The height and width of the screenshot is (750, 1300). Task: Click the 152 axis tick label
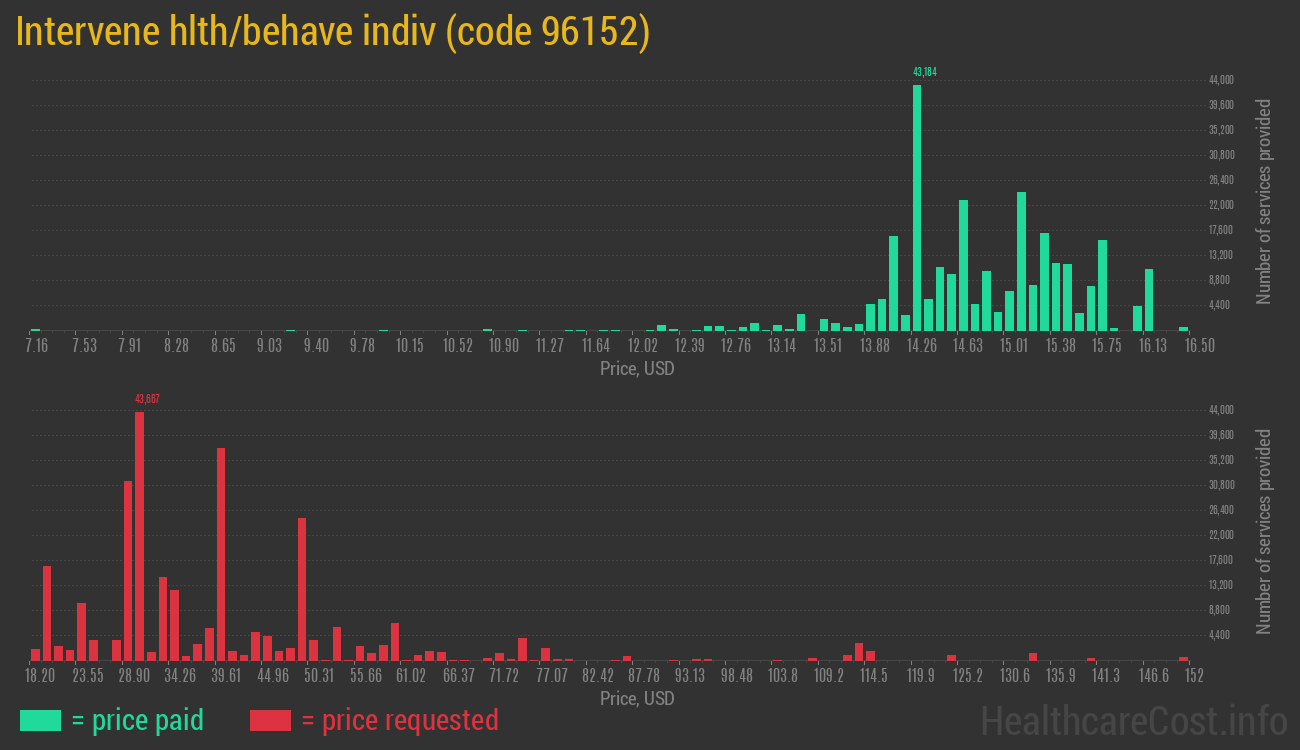[x=1195, y=676]
